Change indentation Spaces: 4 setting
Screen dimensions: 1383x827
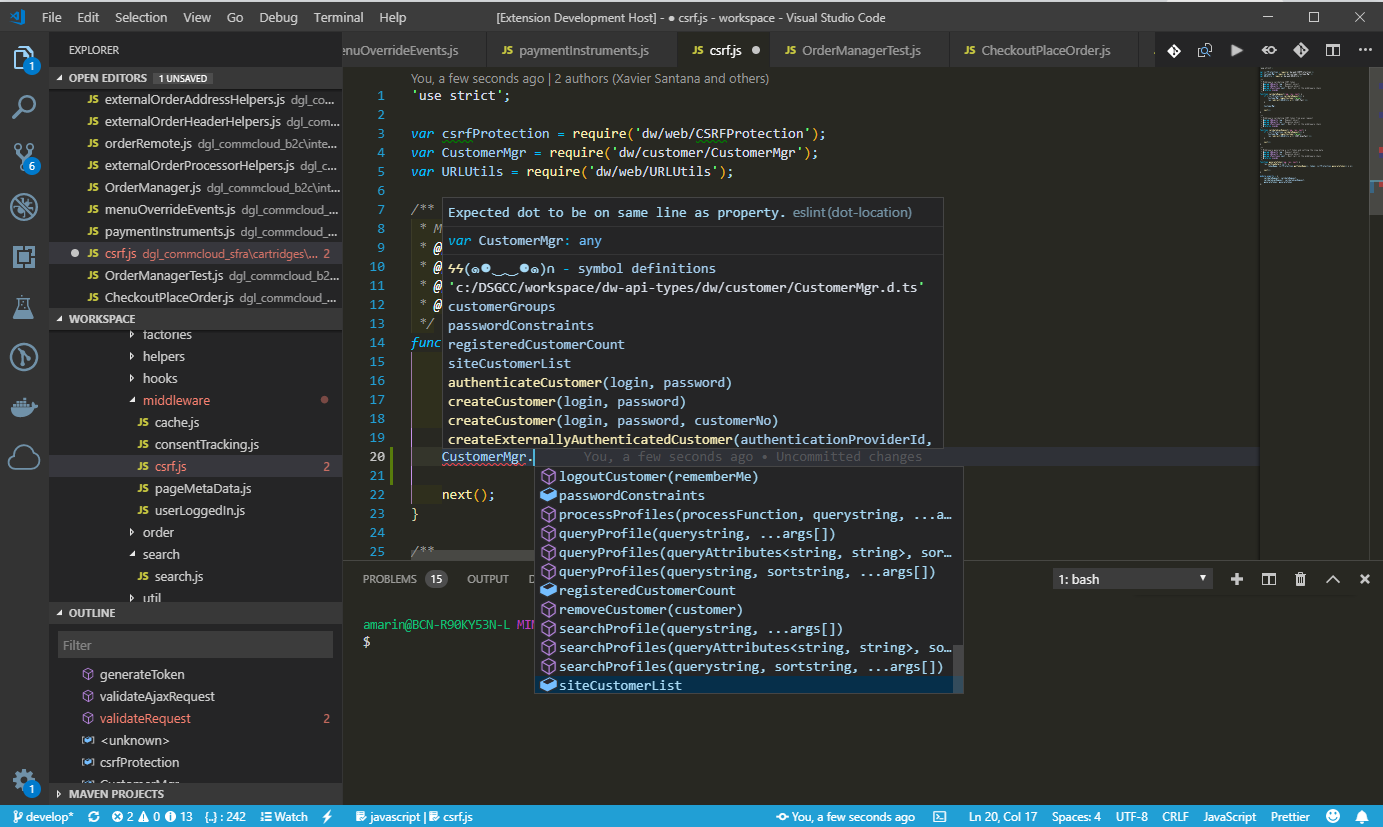[1076, 817]
